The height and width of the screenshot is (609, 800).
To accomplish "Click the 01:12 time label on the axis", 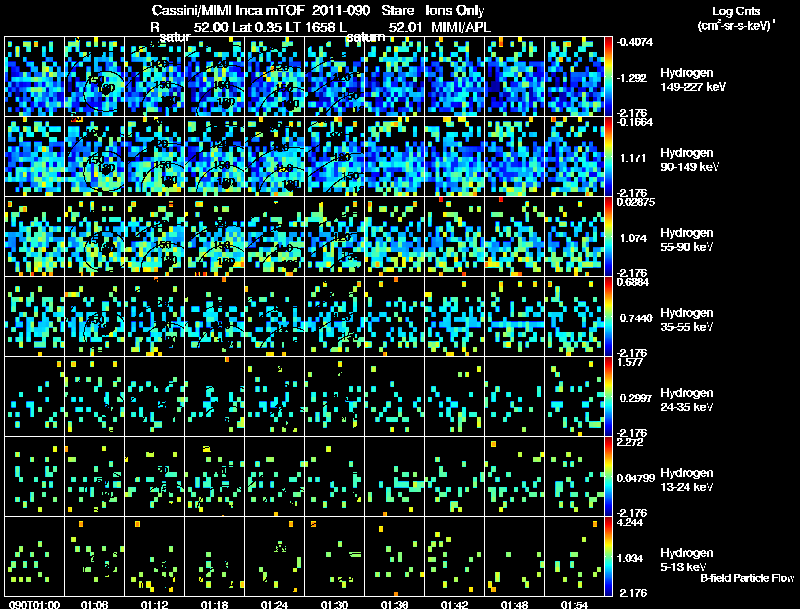I will click(x=154, y=604).
